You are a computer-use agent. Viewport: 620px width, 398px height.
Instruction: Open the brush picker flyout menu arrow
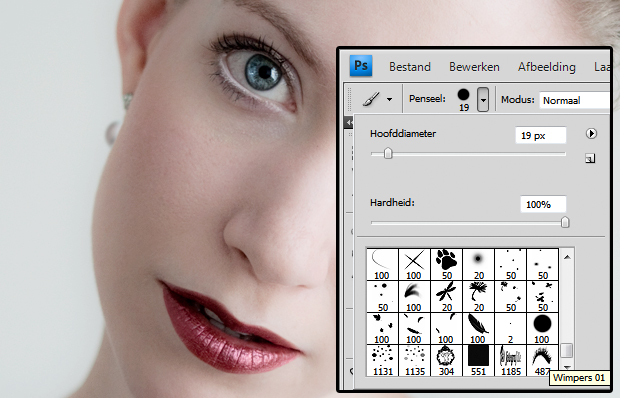click(x=591, y=134)
